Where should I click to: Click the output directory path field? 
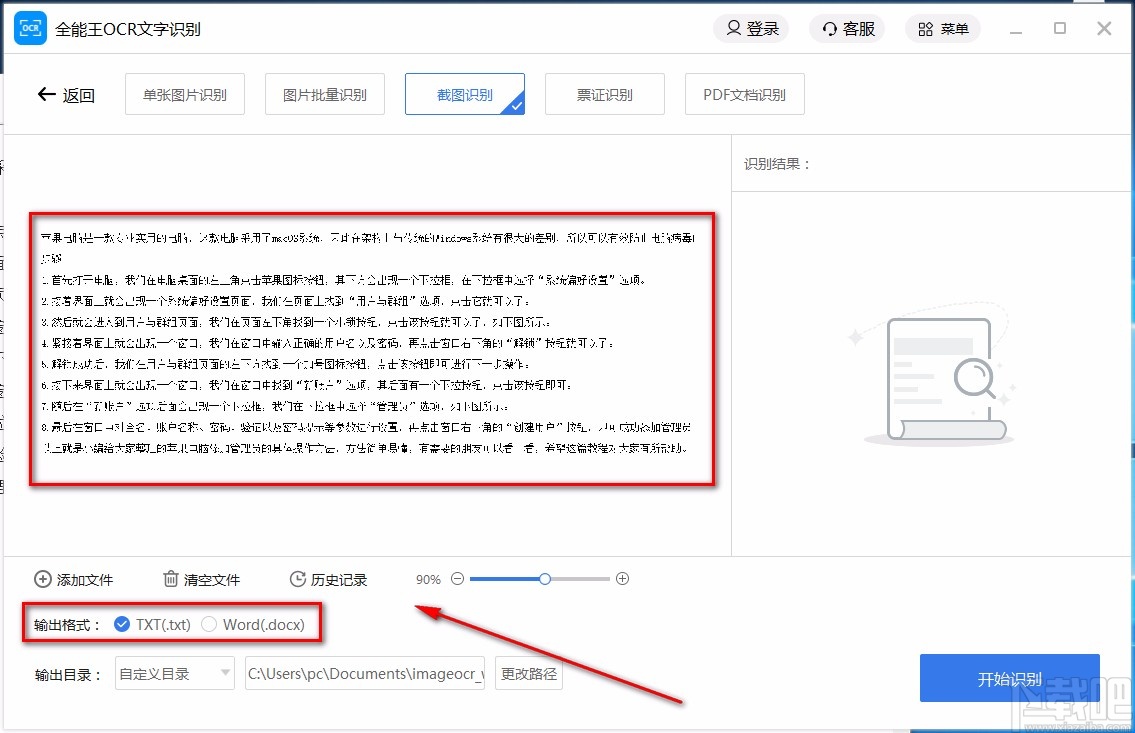tap(364, 673)
